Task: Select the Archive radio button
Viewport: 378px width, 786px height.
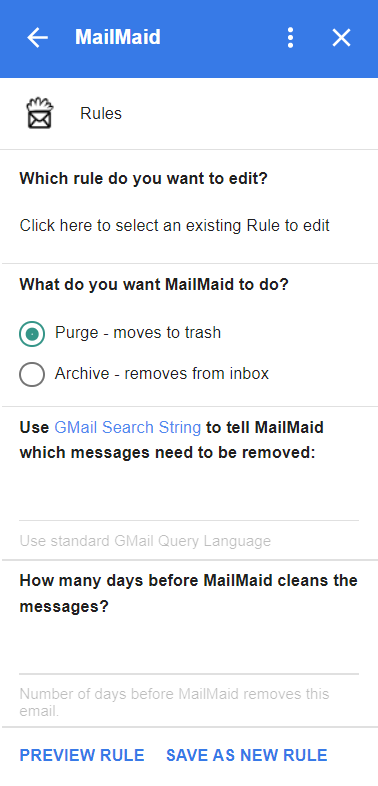Action: pyautogui.click(x=32, y=374)
